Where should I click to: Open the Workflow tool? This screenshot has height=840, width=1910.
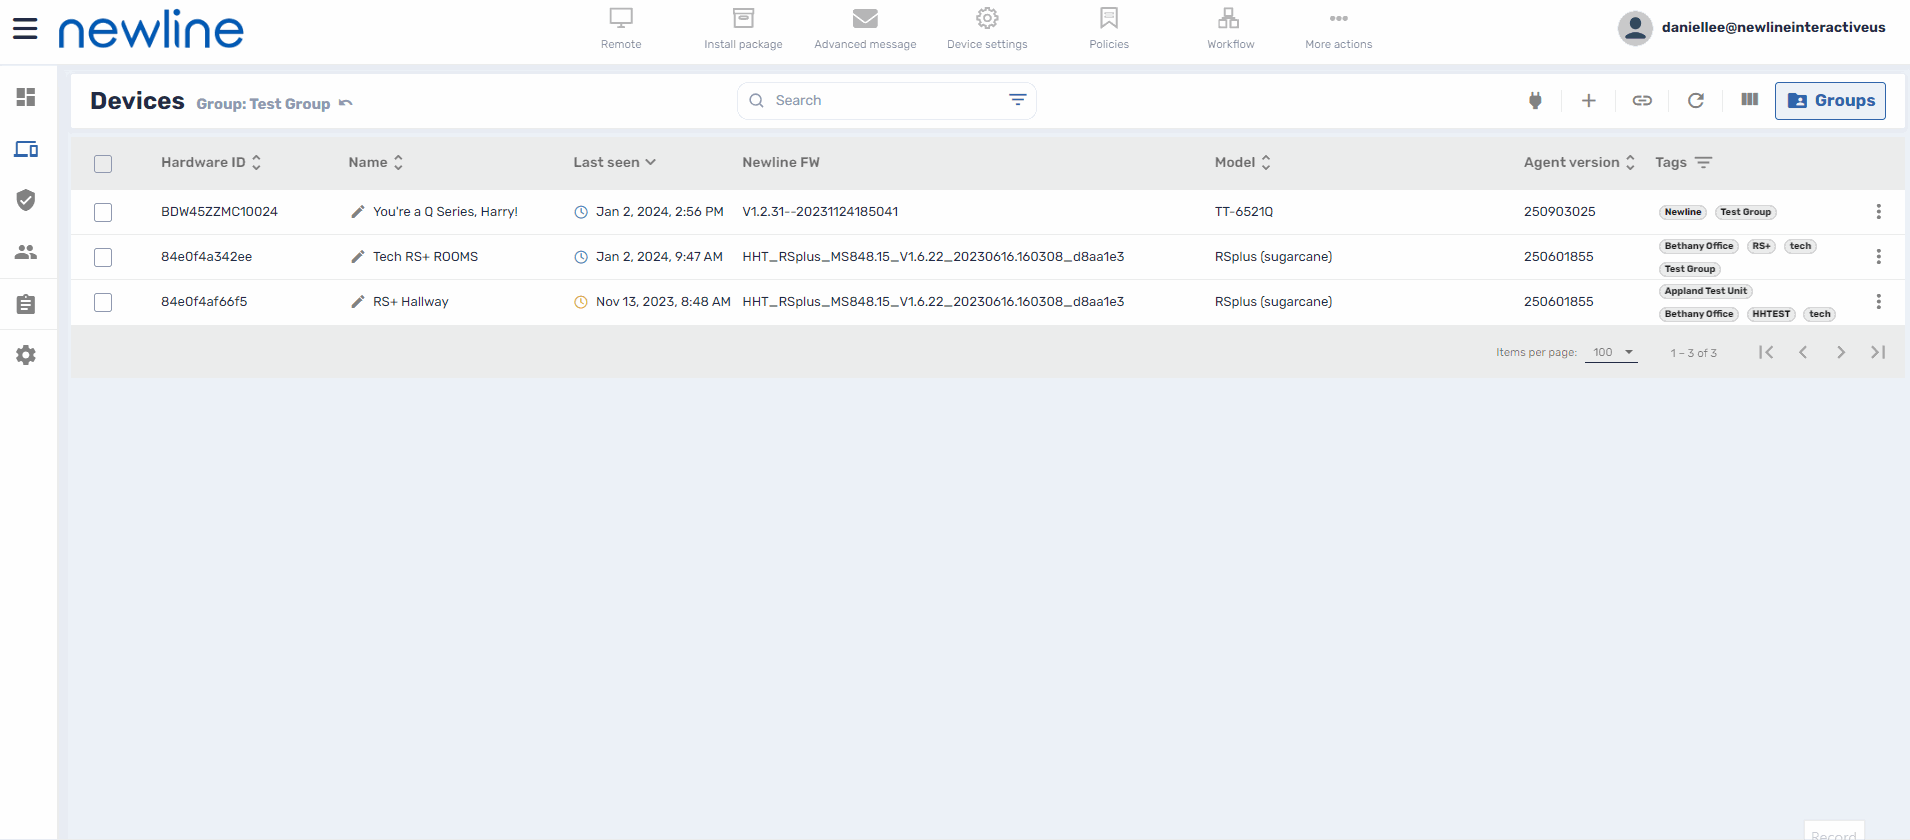(x=1230, y=28)
